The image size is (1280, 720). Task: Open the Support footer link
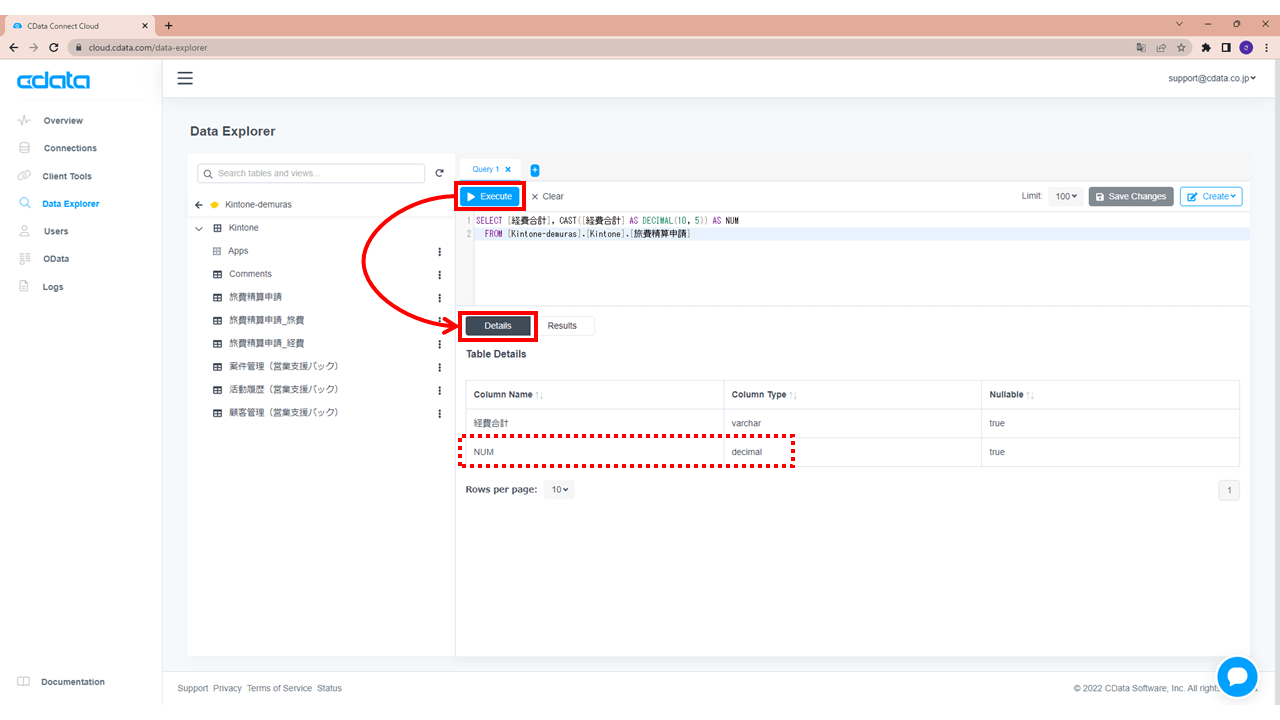pyautogui.click(x=193, y=688)
